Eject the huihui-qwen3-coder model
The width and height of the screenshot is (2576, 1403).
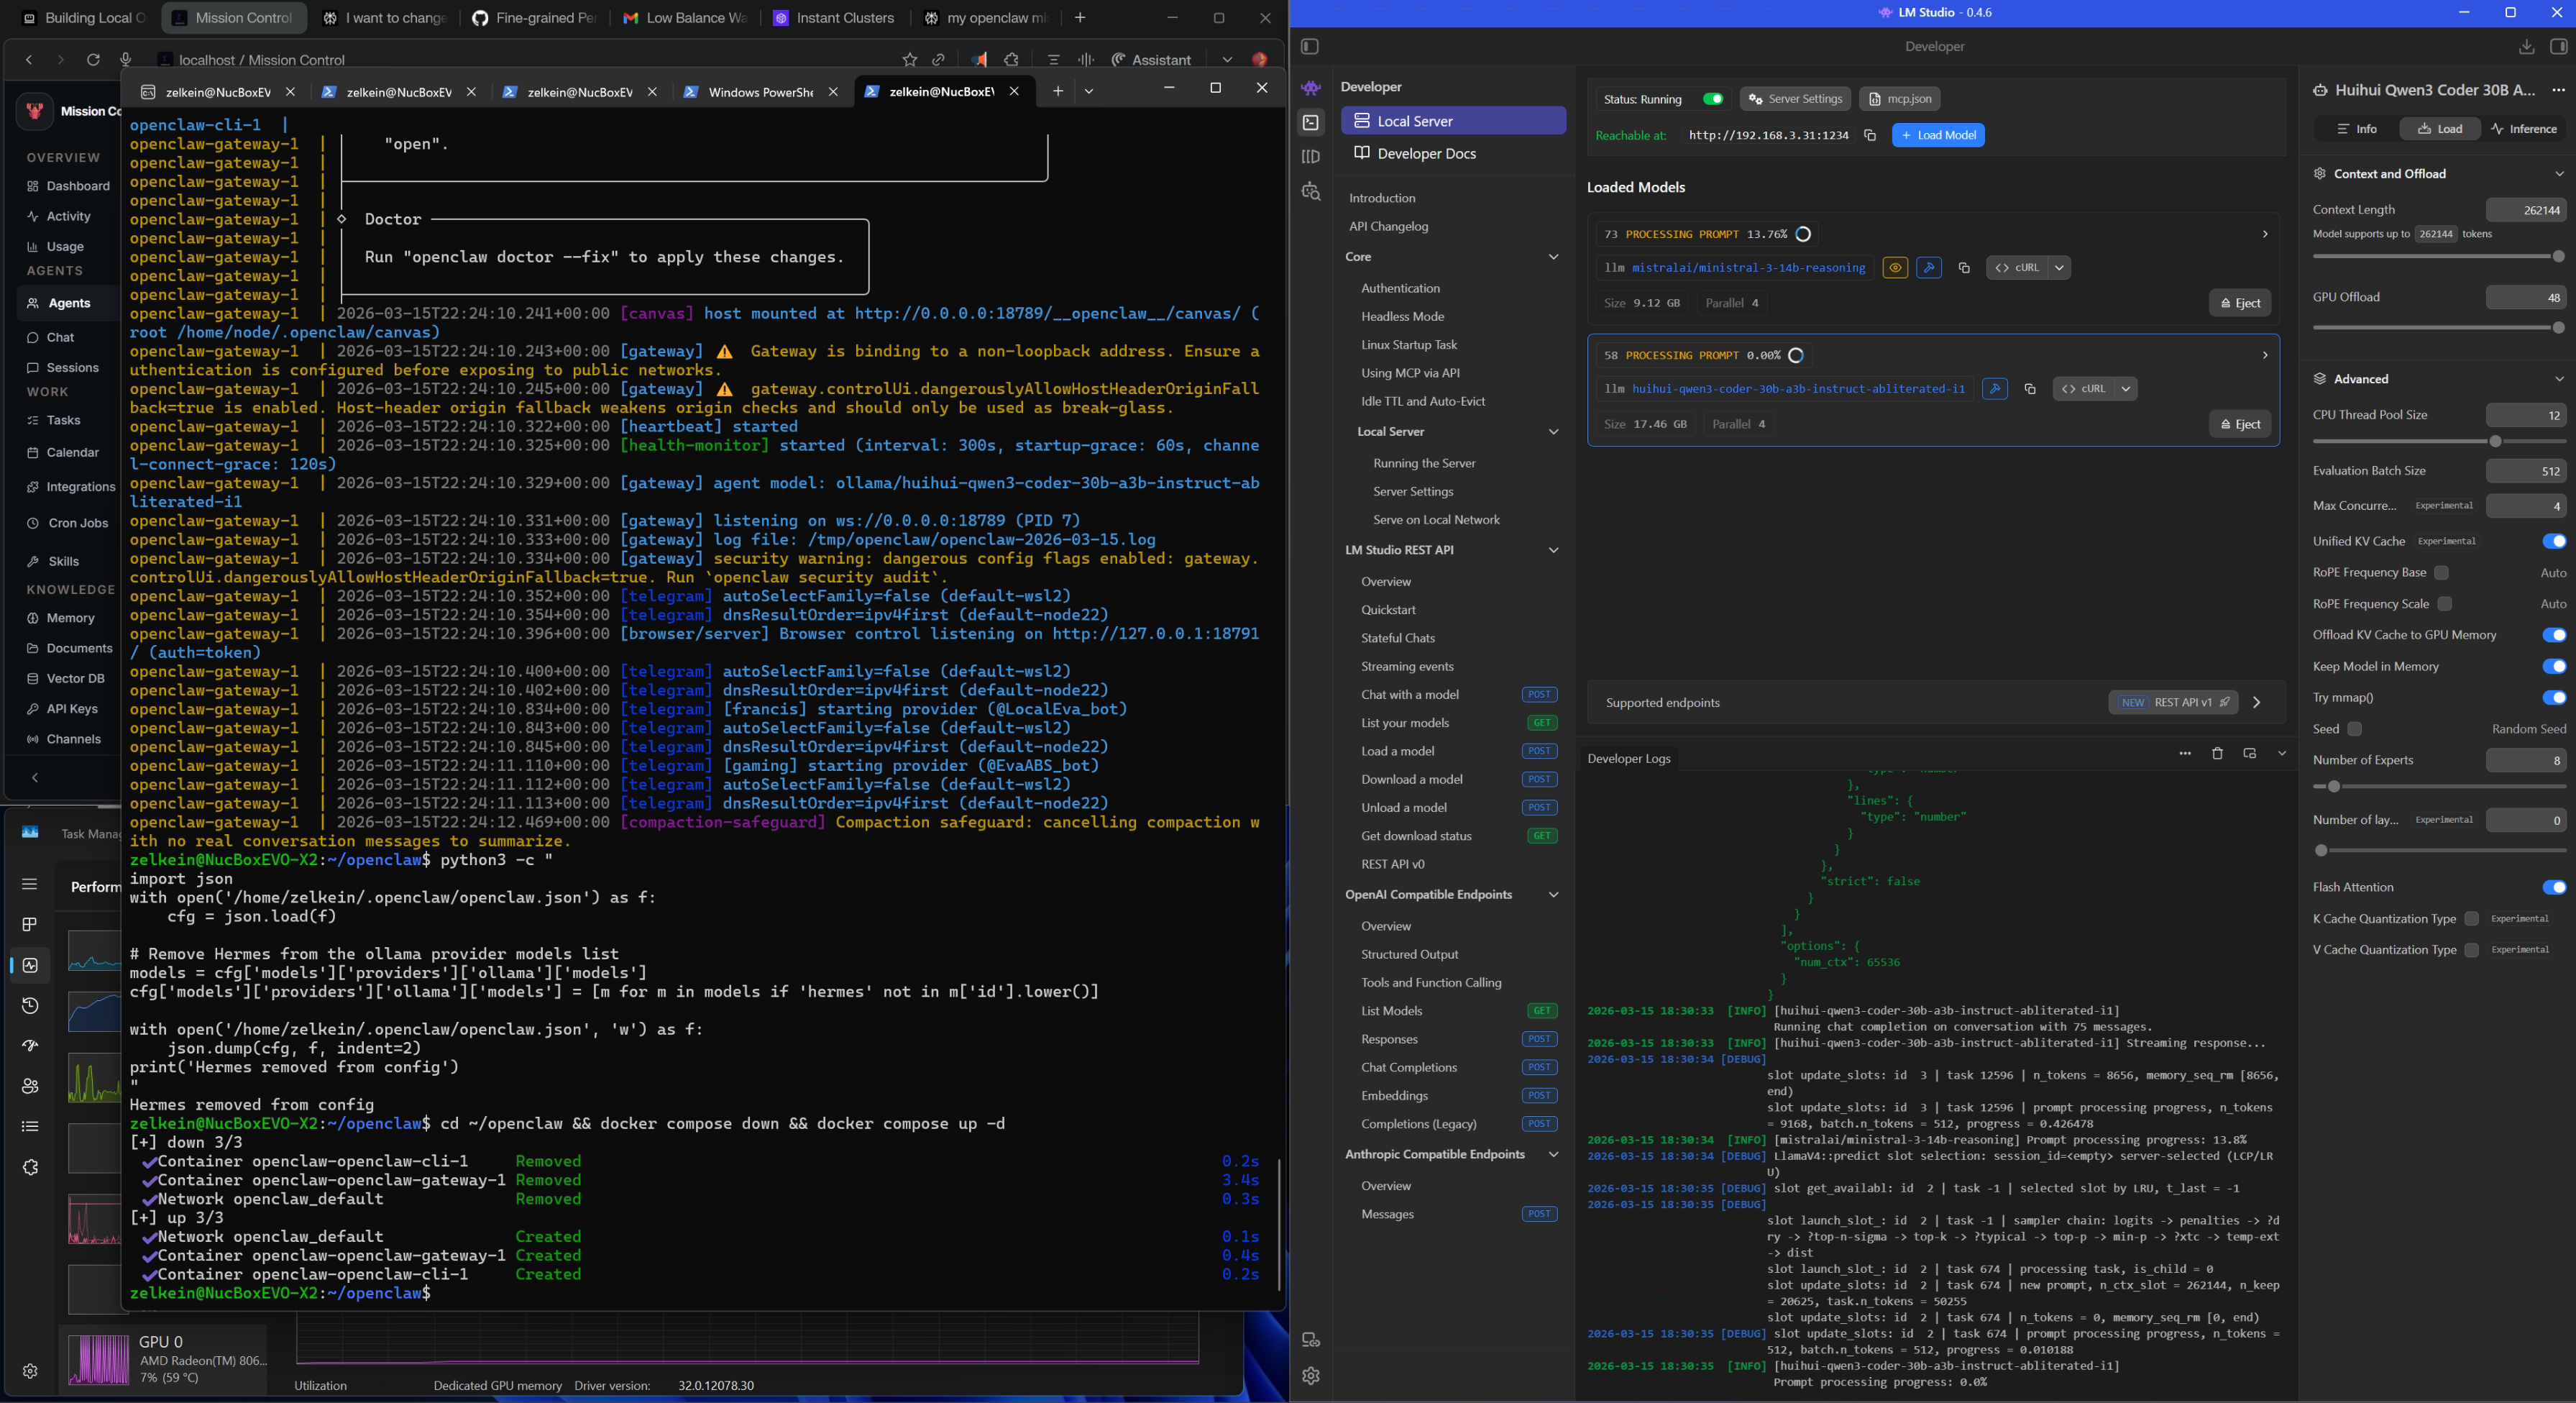(x=2239, y=424)
